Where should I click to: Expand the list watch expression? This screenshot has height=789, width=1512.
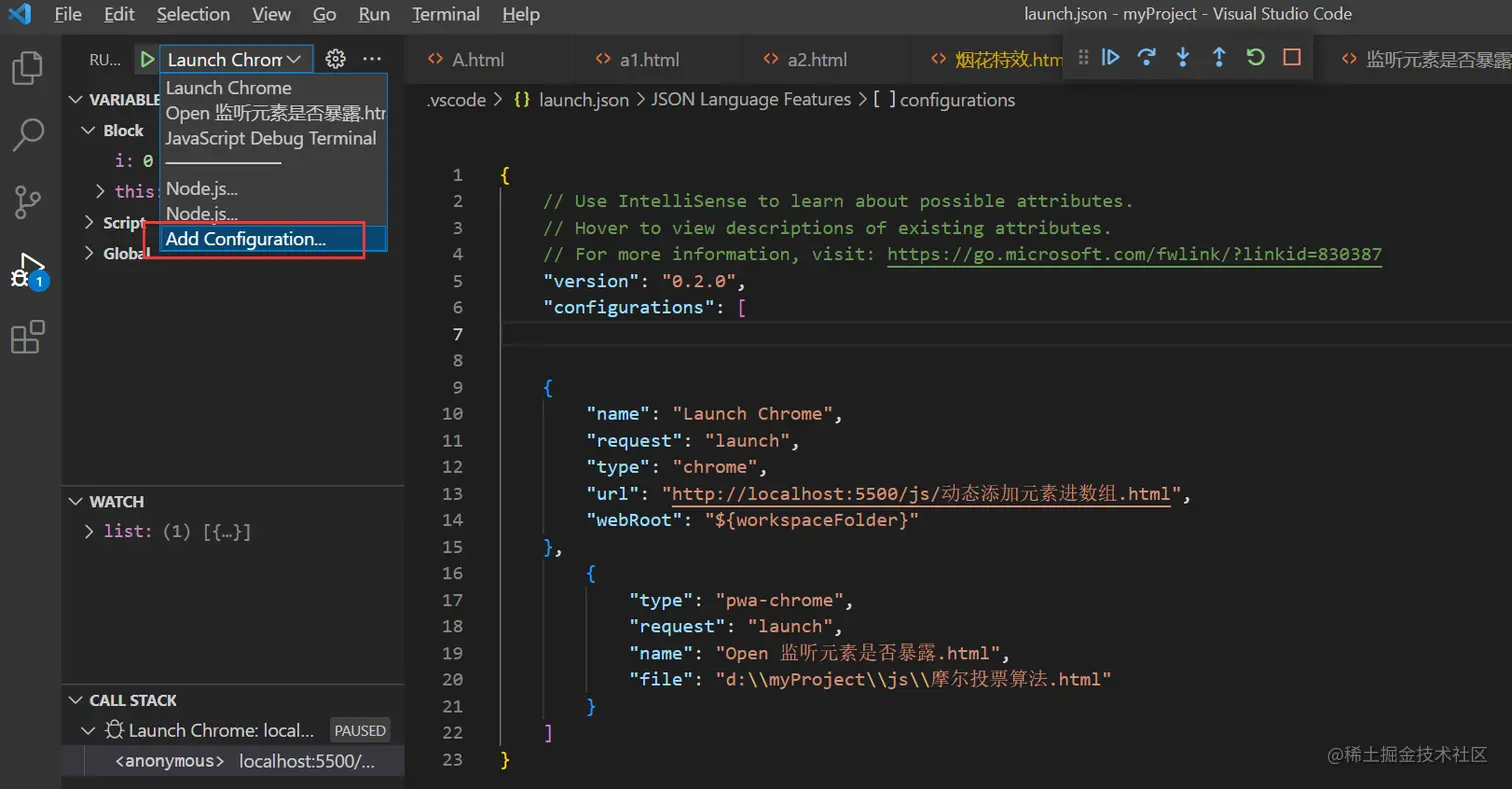coord(91,532)
